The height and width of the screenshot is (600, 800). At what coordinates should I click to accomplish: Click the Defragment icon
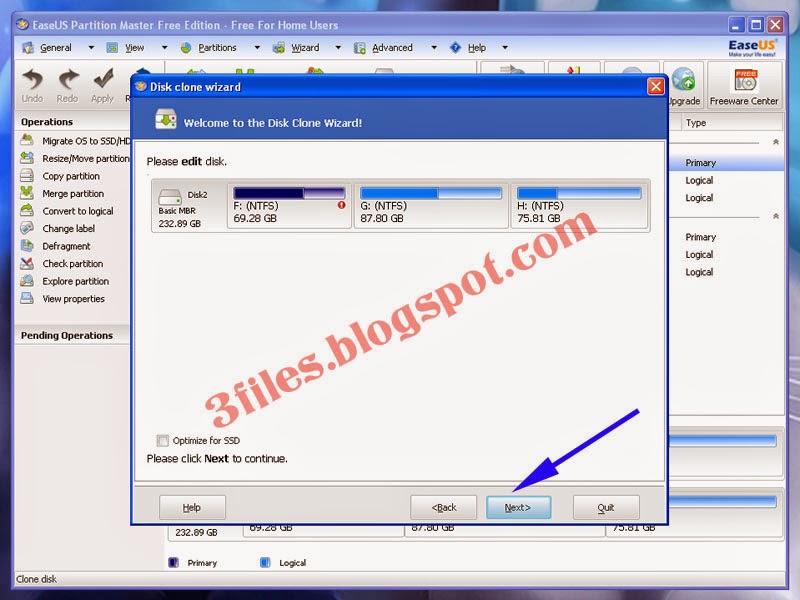(x=27, y=245)
